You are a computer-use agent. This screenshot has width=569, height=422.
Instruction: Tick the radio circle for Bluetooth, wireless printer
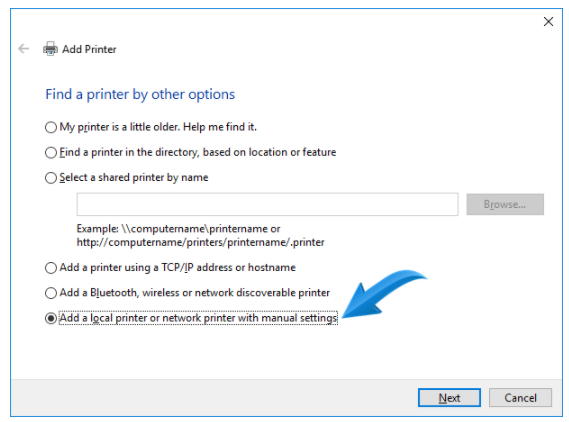pyautogui.click(x=51, y=293)
